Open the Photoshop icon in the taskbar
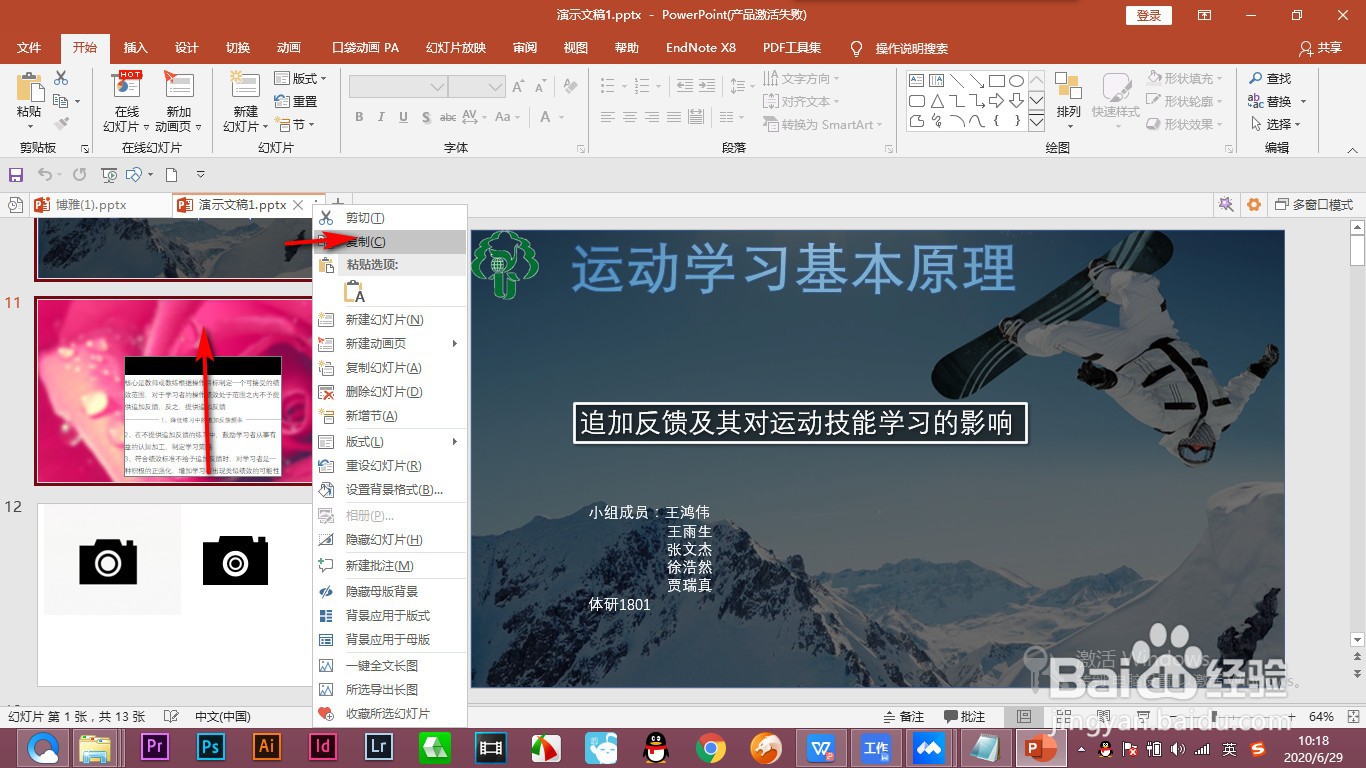This screenshot has width=1366, height=768. [x=211, y=747]
